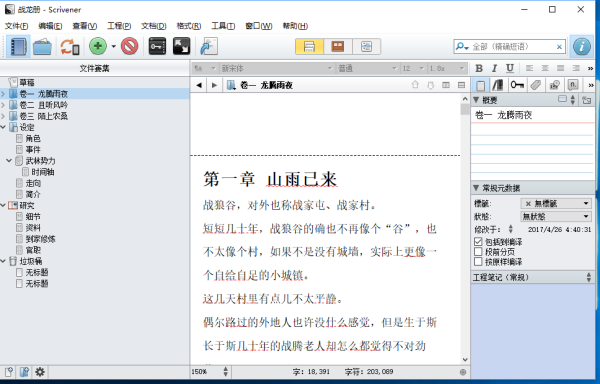
Task: Open the font size dropdown showing 12
Action: (x=413, y=68)
